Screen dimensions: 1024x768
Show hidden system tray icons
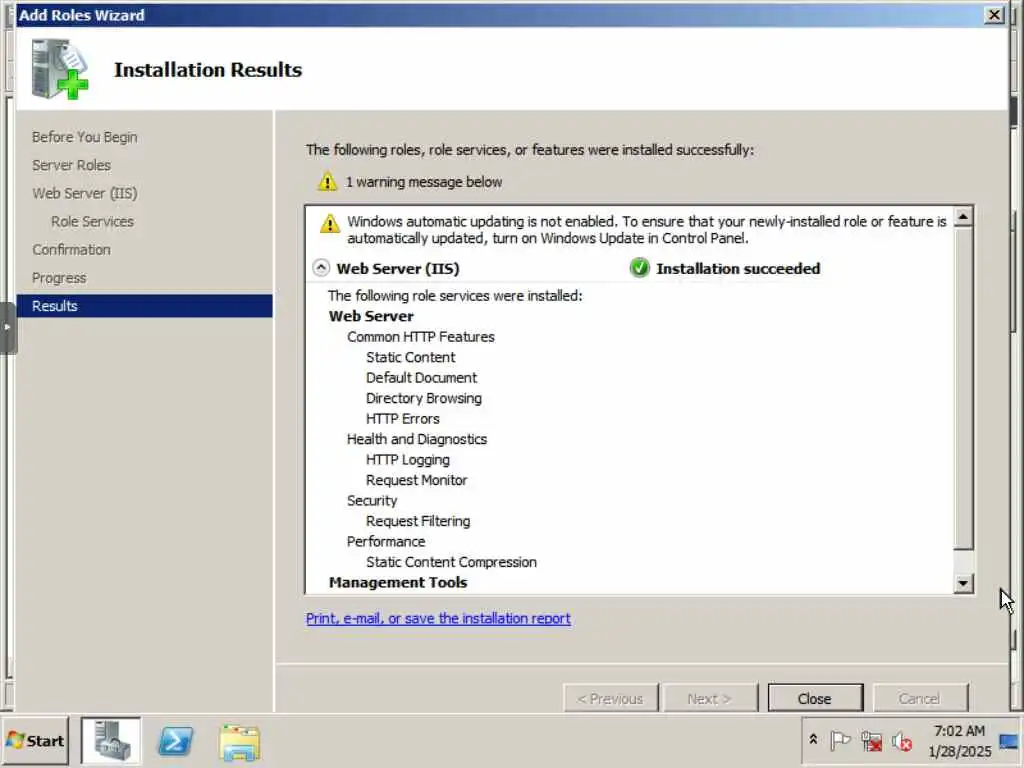pyautogui.click(x=813, y=739)
